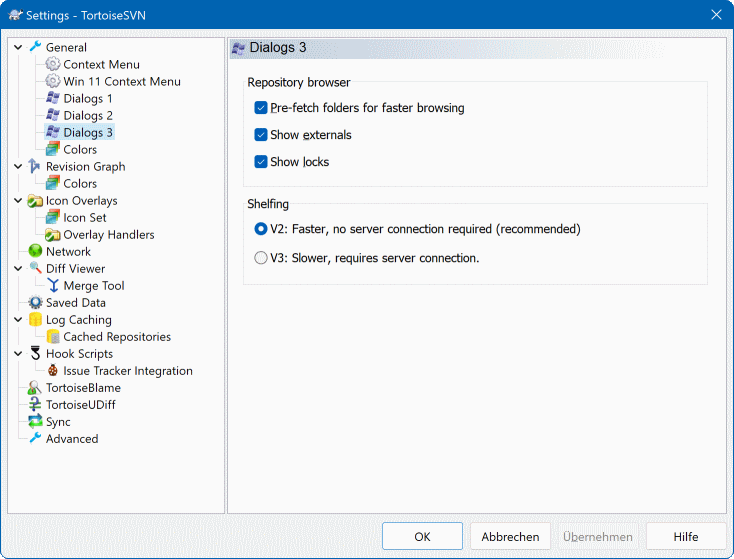734x559 pixels.
Task: Click the Dialogs 3 page header icon
Action: tap(238, 48)
